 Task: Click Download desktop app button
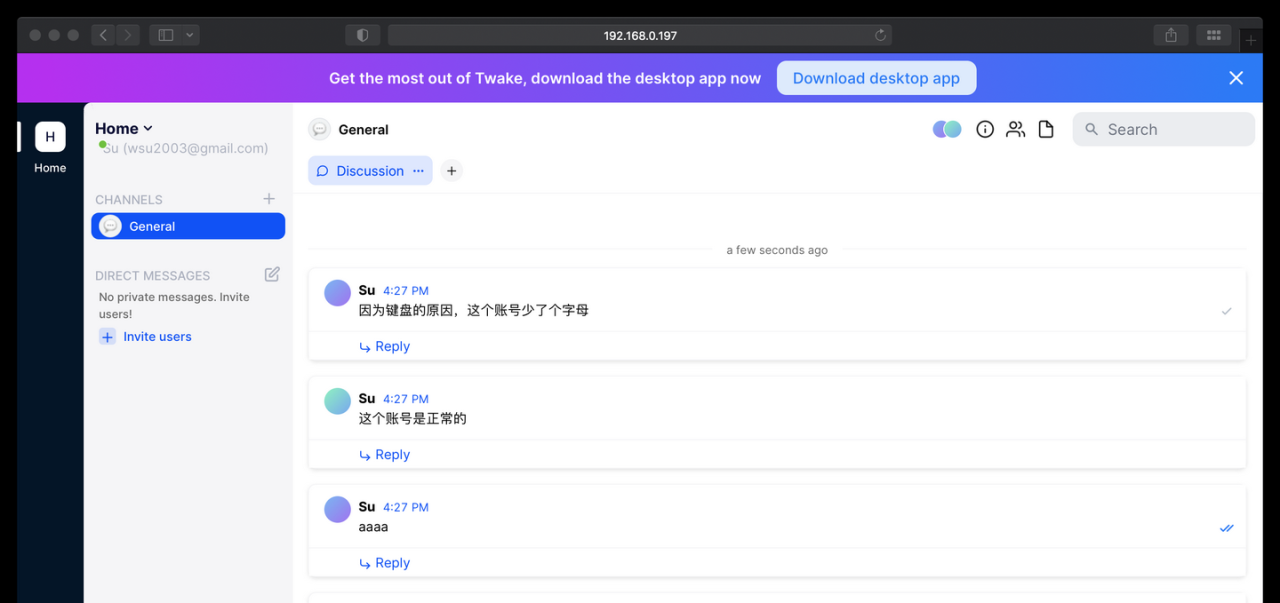876,78
